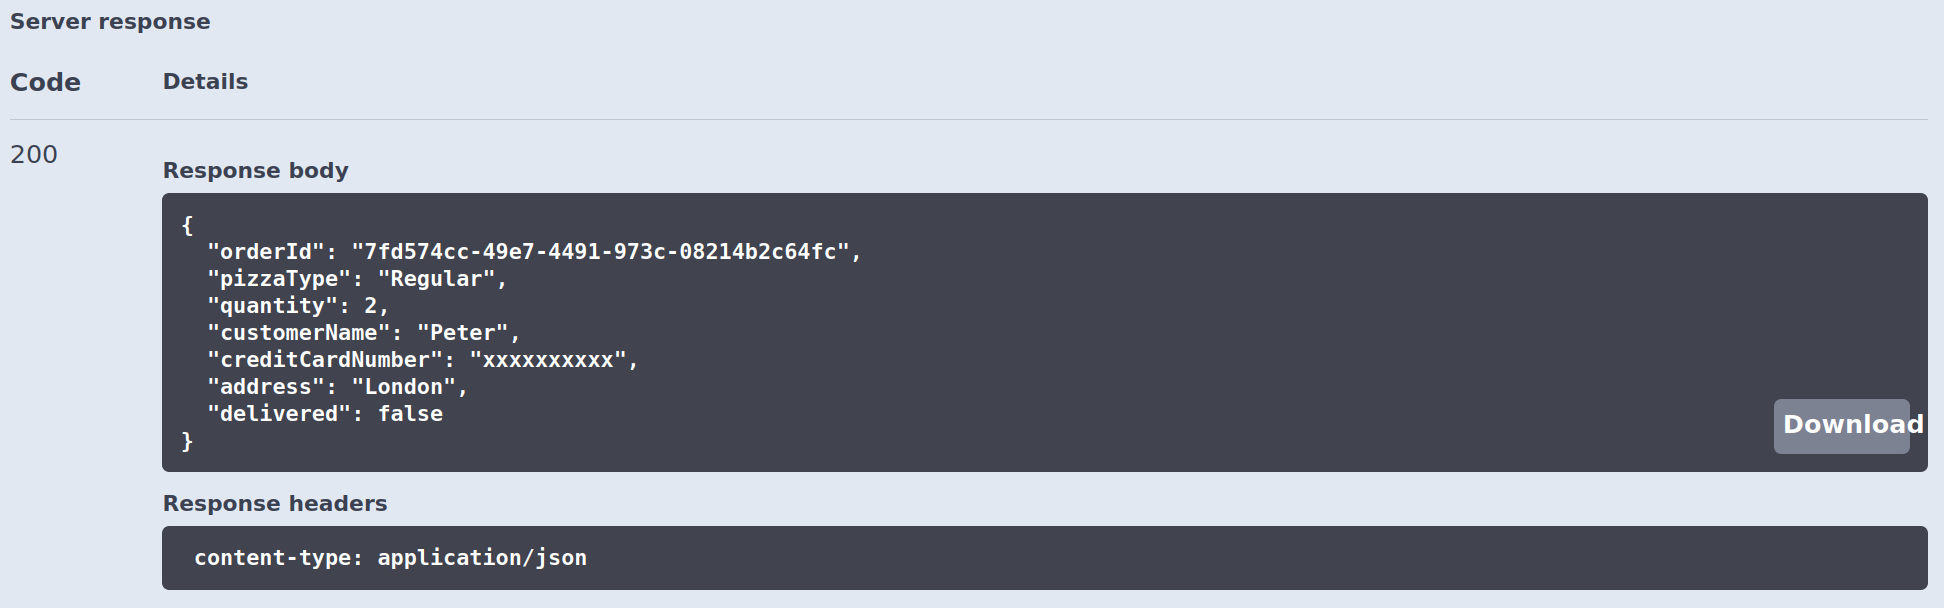1944x608 pixels.
Task: Click the orderId UUID value
Action: click(600, 252)
